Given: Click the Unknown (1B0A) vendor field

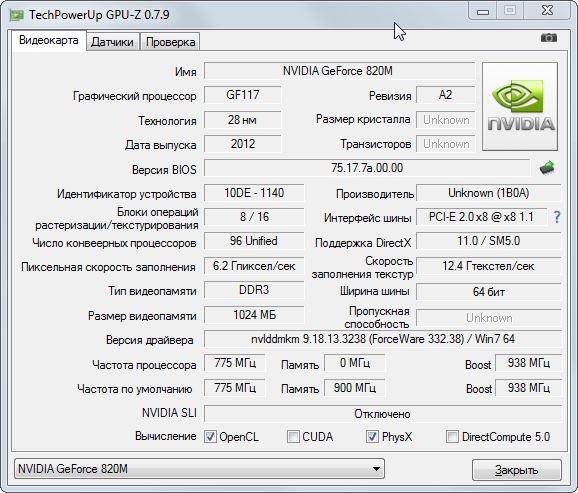Looking at the screenshot, I should coord(488,193).
